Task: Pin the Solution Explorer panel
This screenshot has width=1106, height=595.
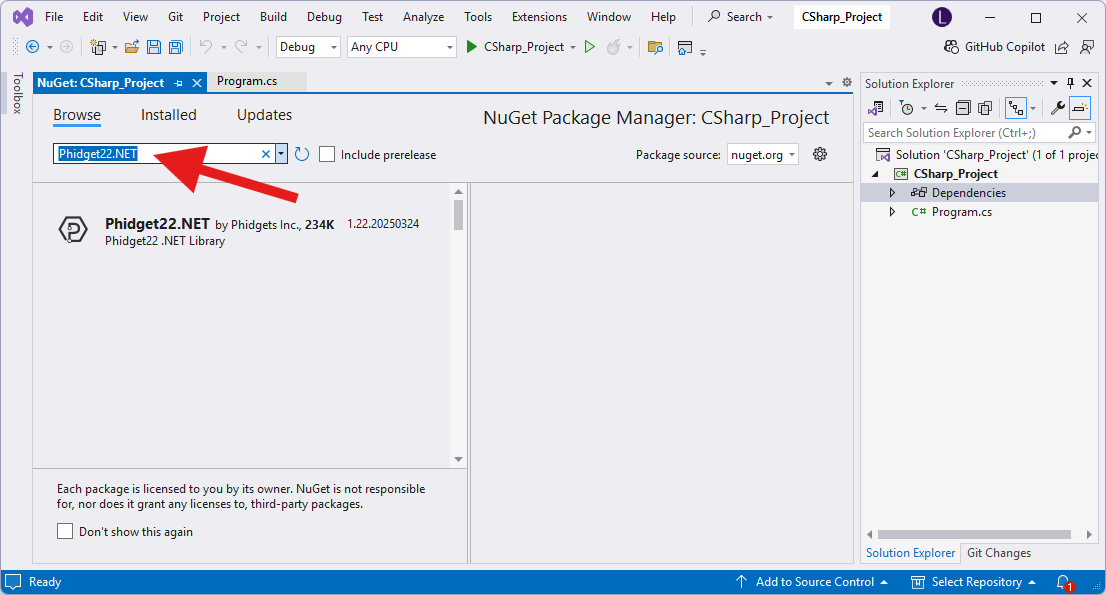Action: coord(1070,83)
